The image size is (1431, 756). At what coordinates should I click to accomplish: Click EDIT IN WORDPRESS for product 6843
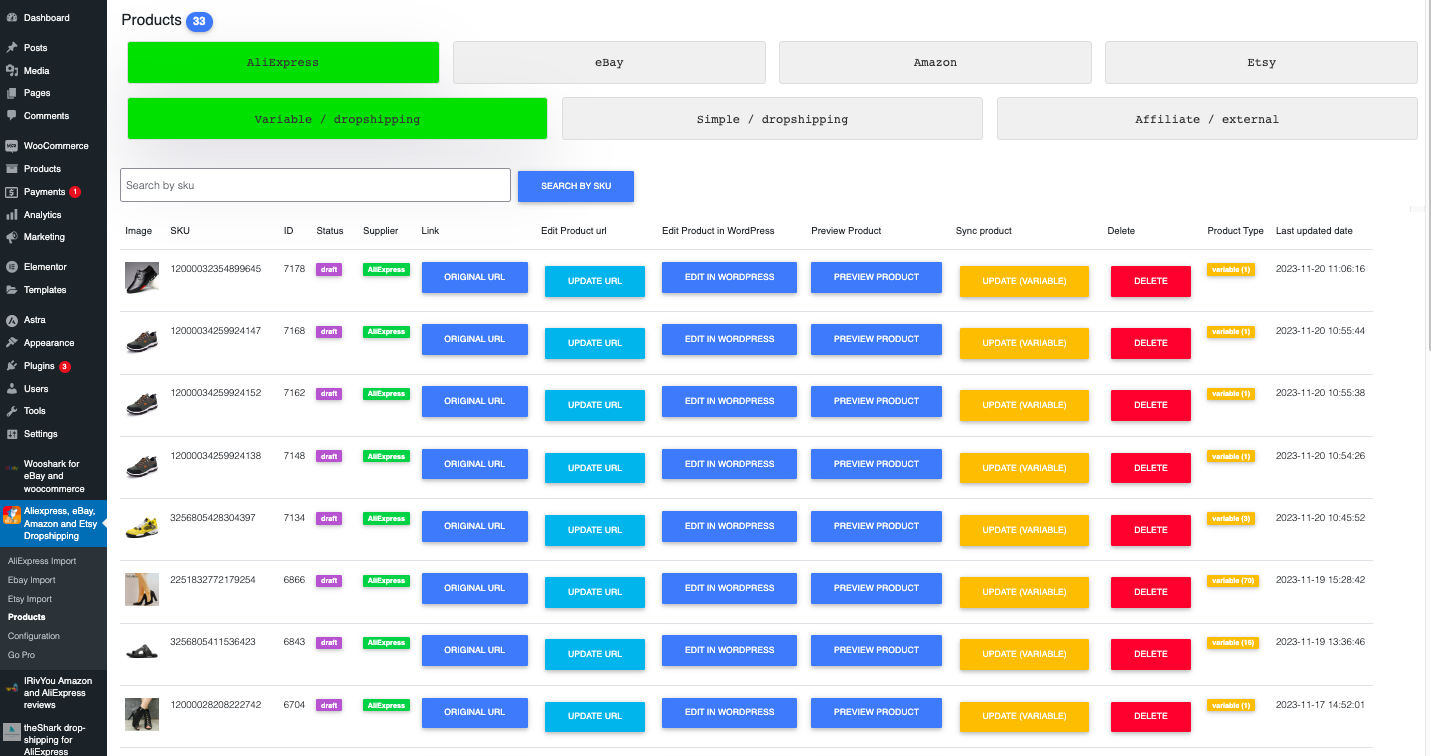tap(729, 650)
